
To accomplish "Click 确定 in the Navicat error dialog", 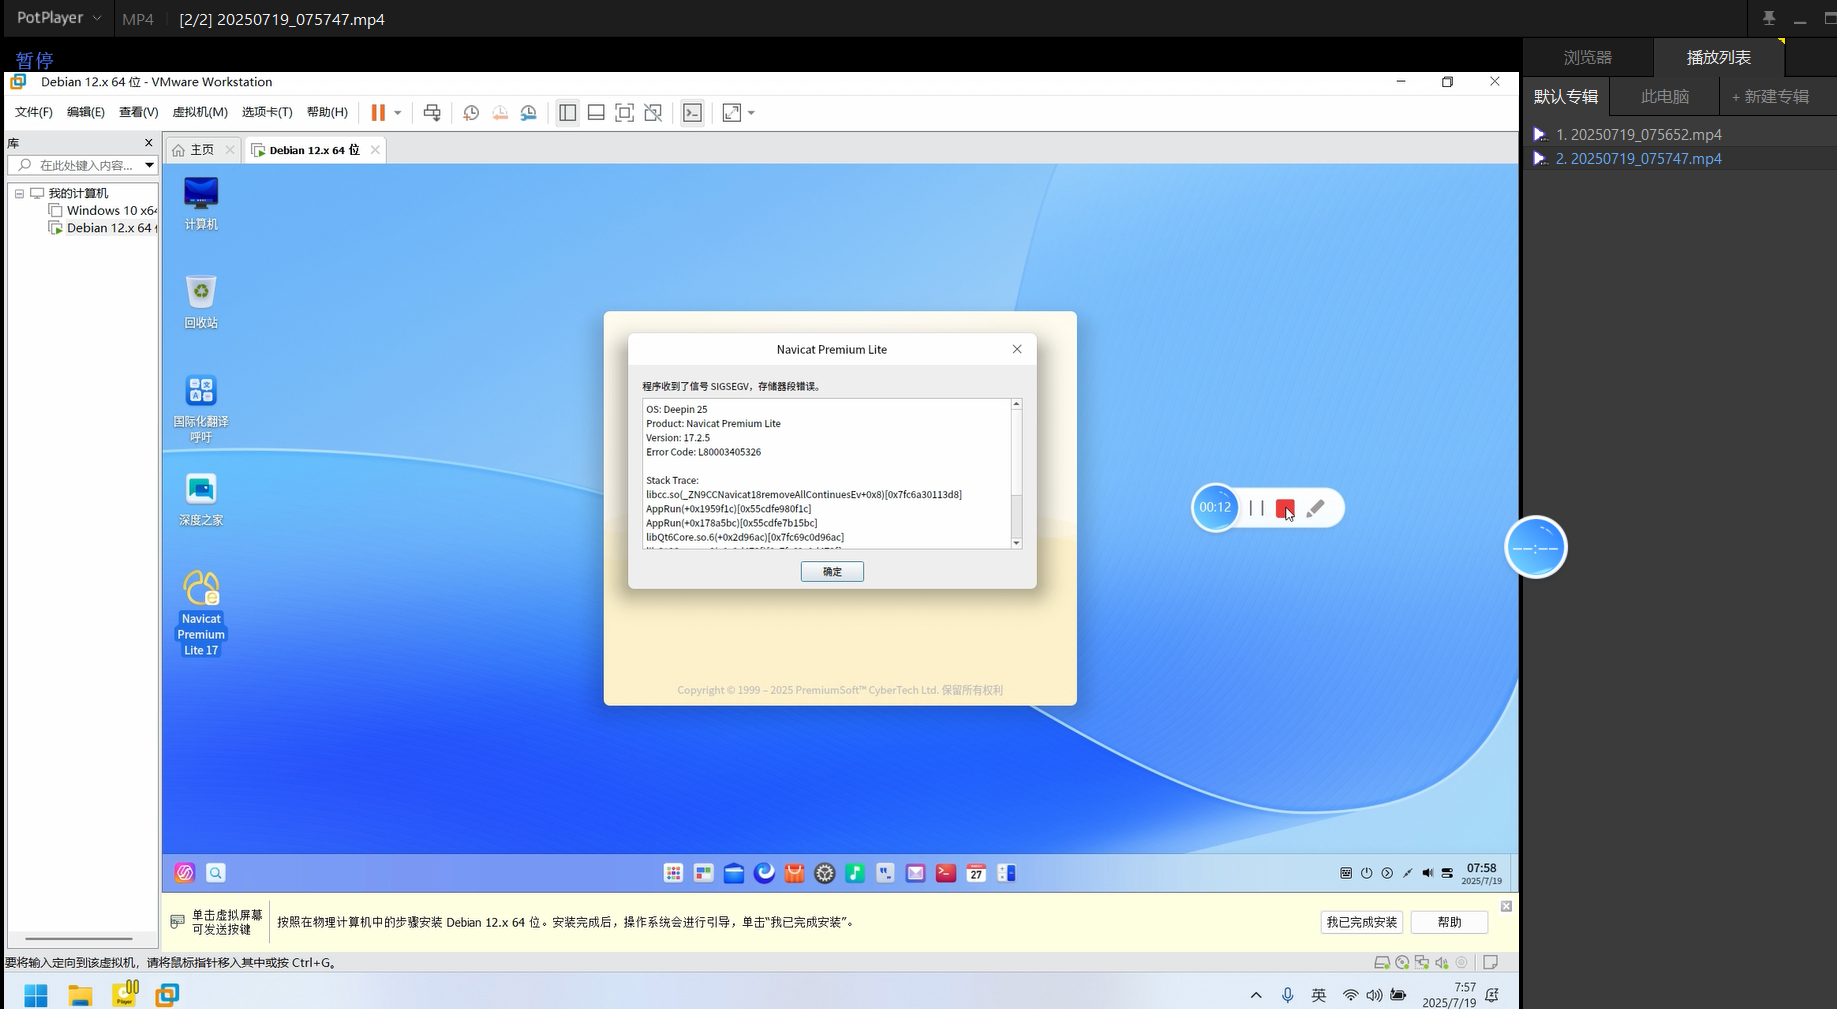I will pyautogui.click(x=832, y=571).
